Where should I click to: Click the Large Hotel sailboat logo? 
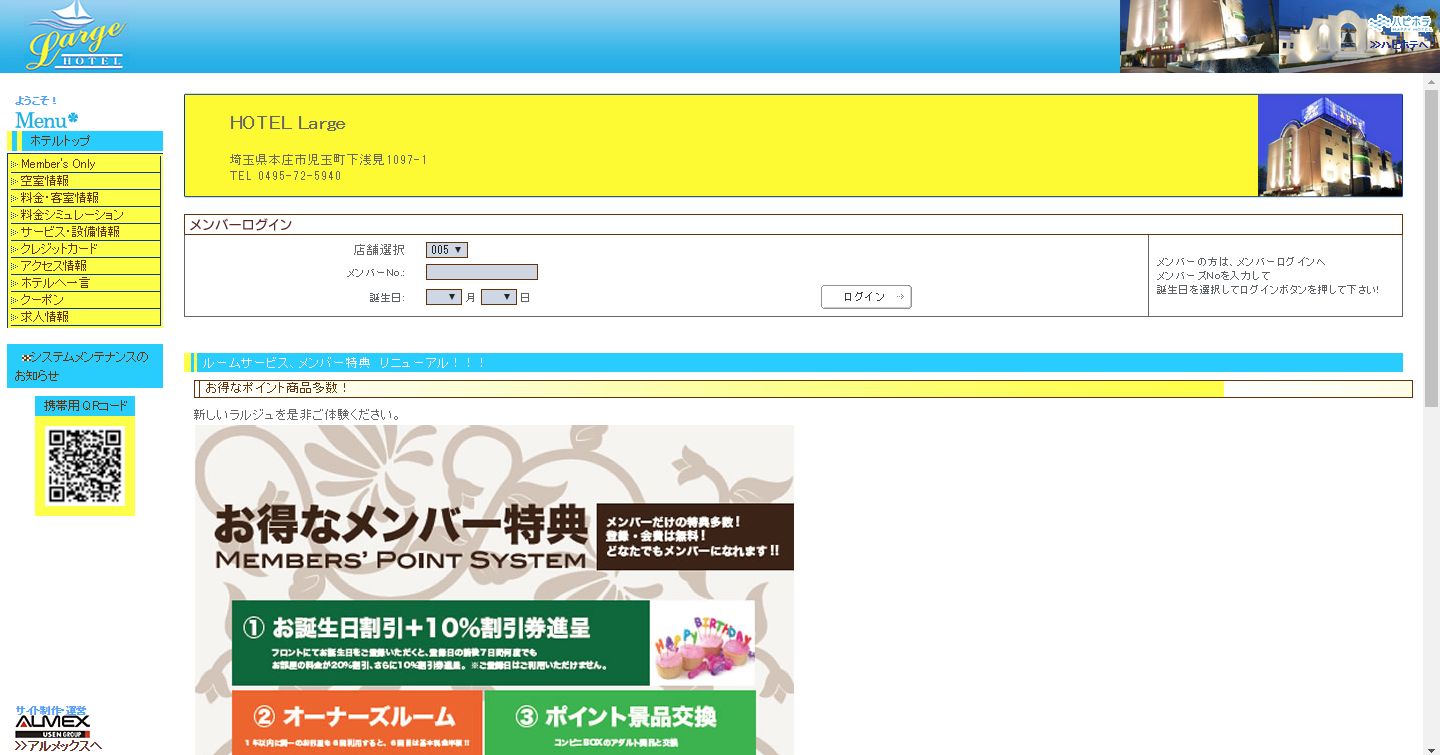click(x=75, y=36)
